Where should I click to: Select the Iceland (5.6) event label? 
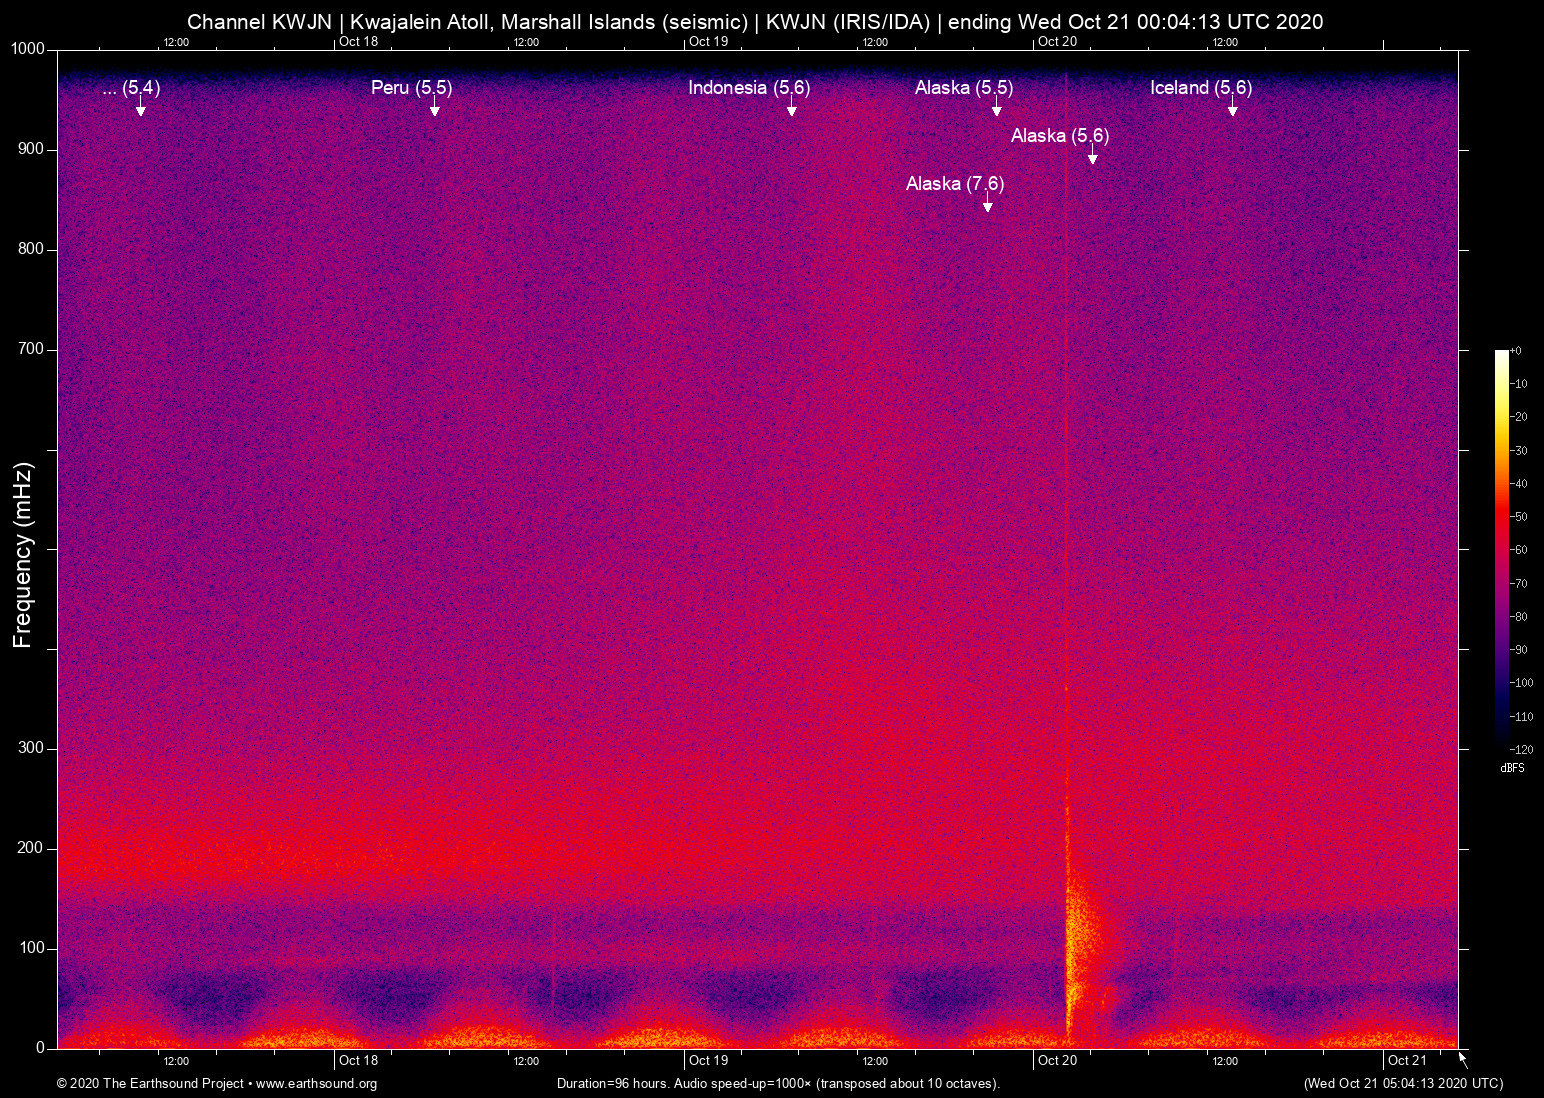pyautogui.click(x=1200, y=88)
